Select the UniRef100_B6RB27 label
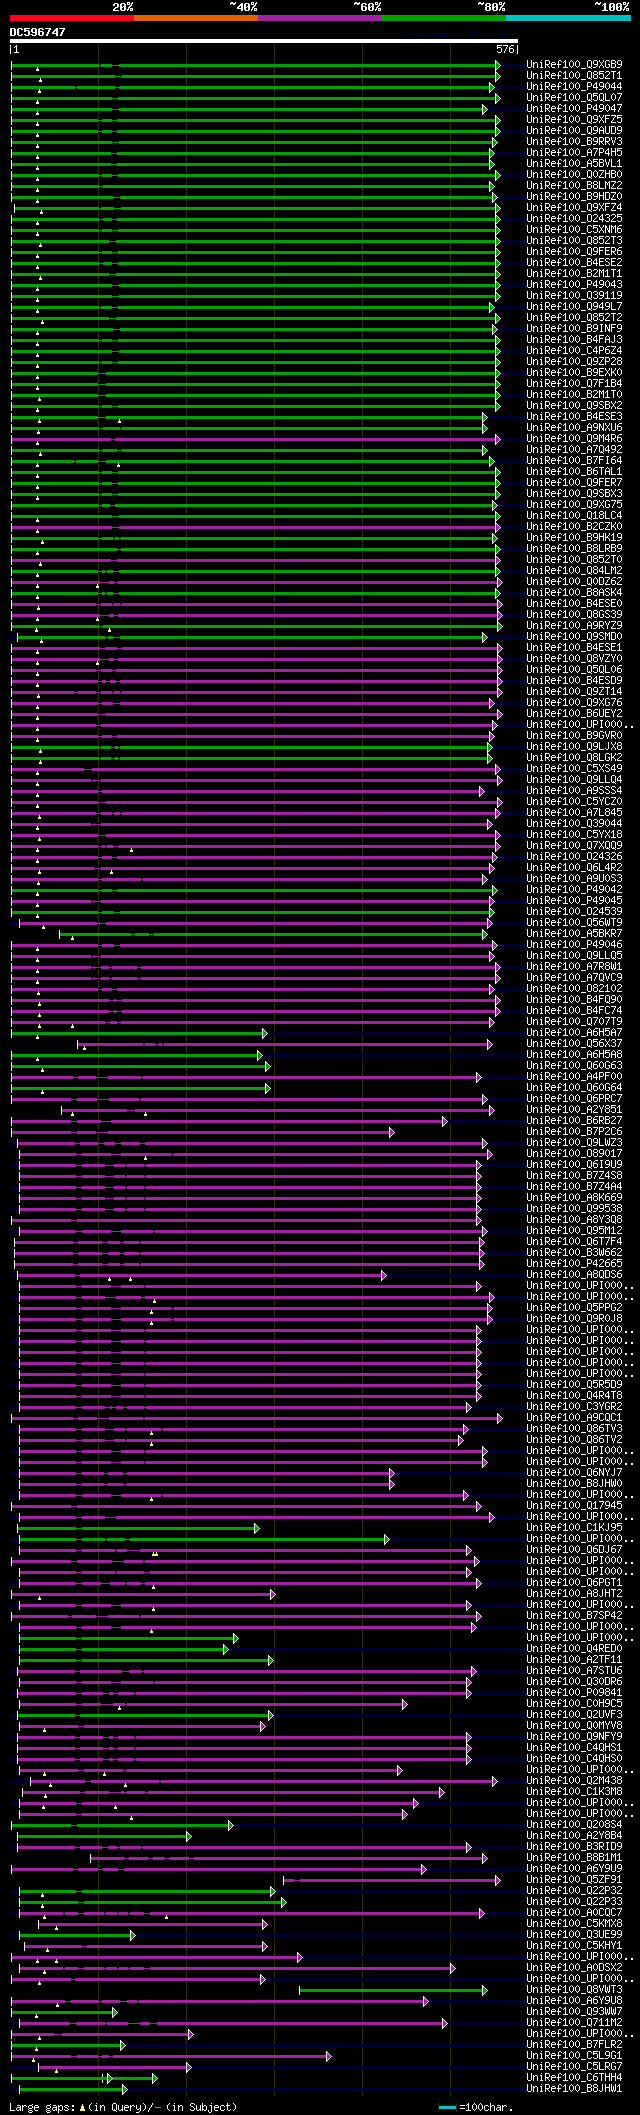This screenshot has width=640, height=2115. [574, 1121]
